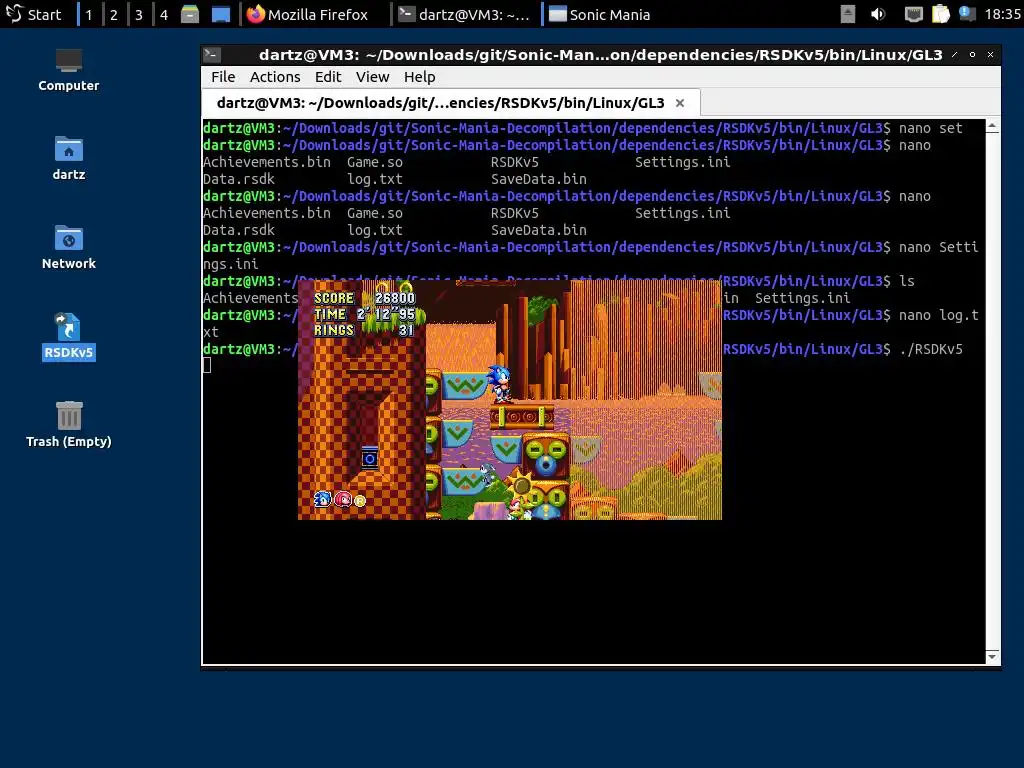Open the file manager launcher in taskbar
Image resolution: width=1024 pixels, height=768 pixels.
point(190,14)
